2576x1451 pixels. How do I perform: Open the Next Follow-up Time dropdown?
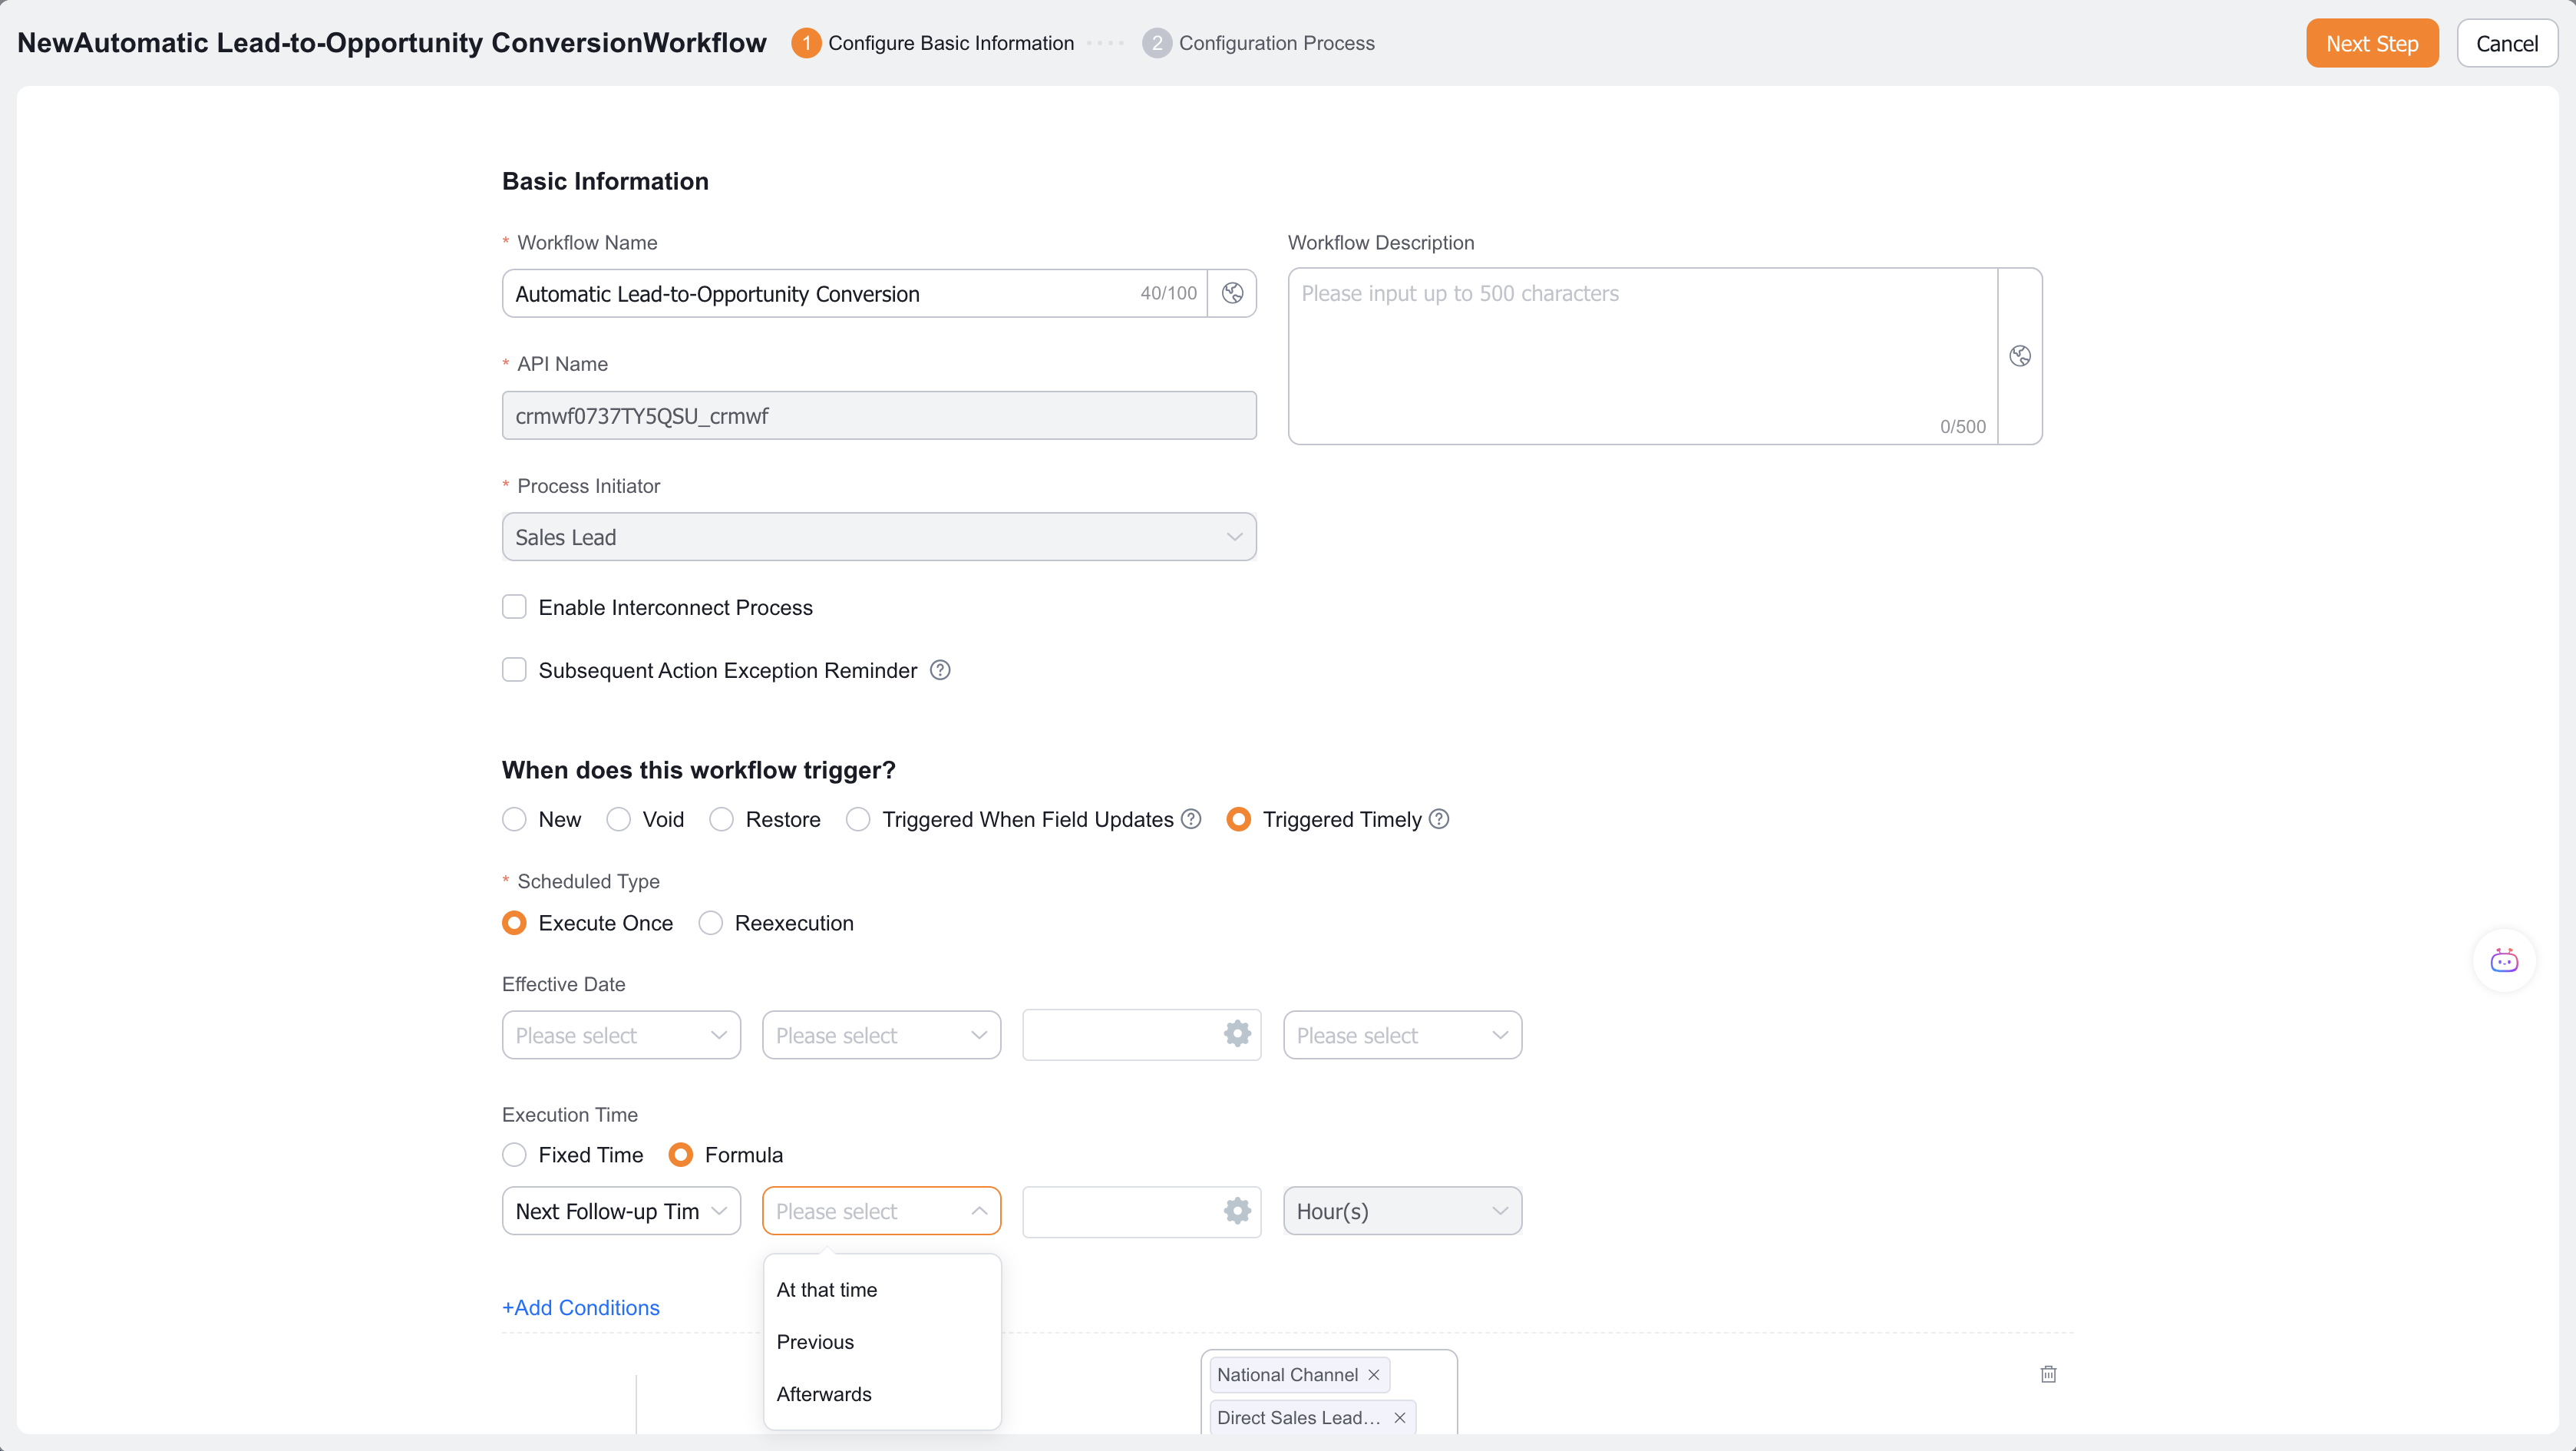(621, 1211)
